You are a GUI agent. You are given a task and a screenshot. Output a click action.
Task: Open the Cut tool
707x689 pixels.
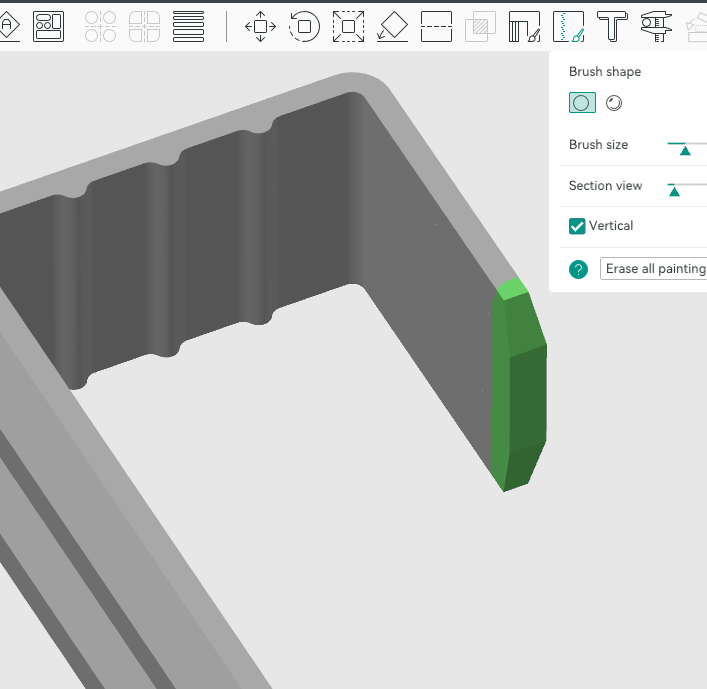[x=436, y=26]
